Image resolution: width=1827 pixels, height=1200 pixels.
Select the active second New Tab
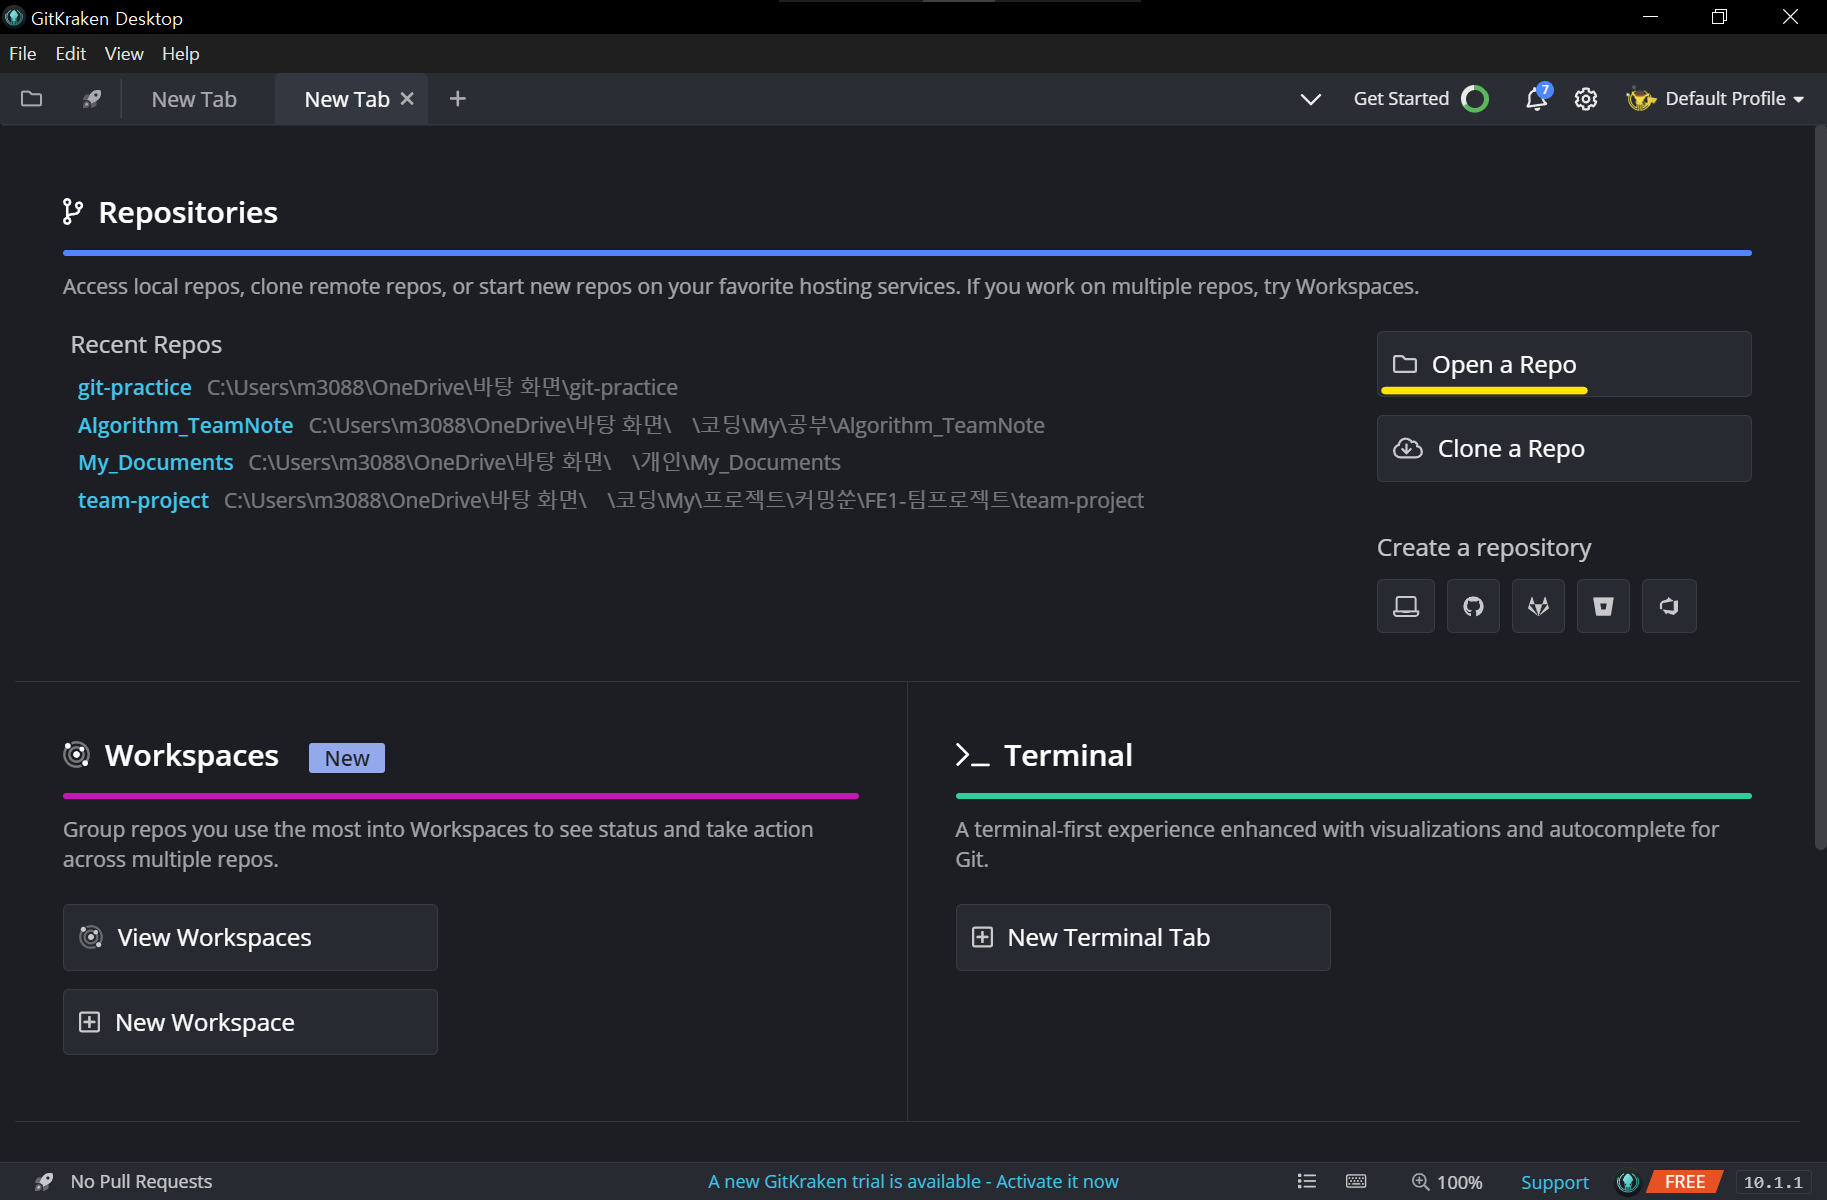[346, 99]
